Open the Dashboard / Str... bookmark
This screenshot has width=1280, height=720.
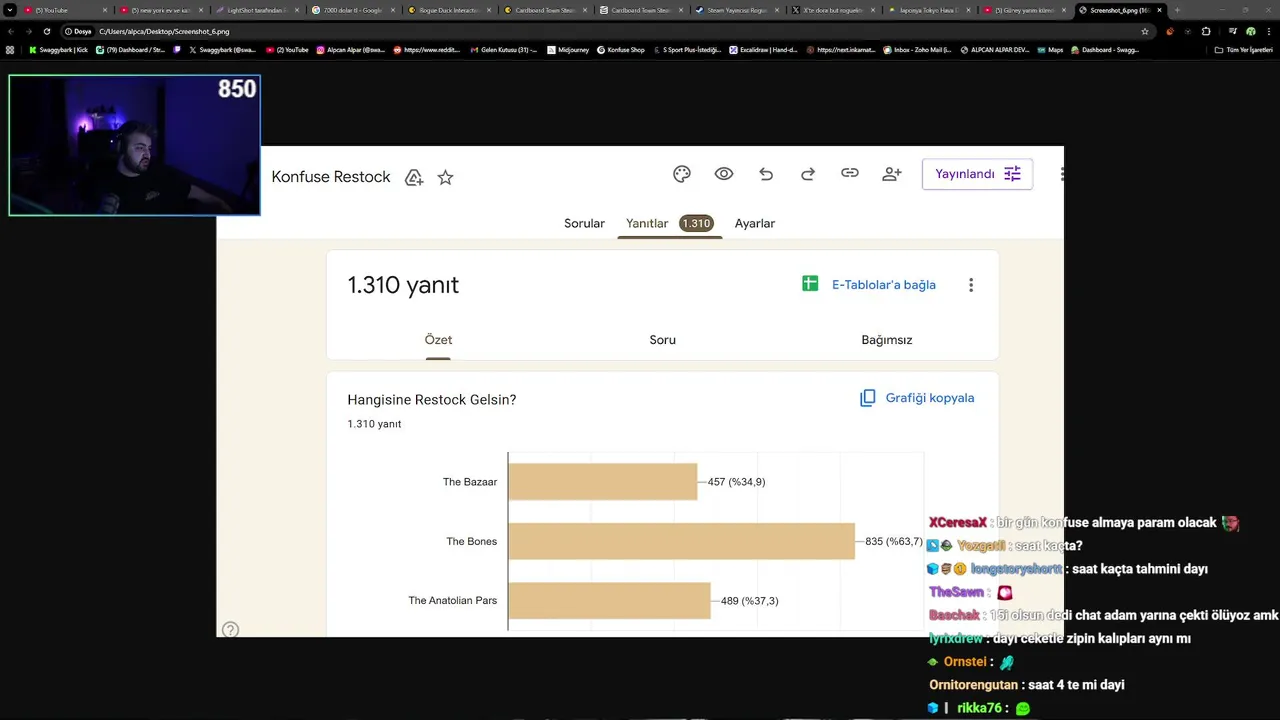(131, 50)
